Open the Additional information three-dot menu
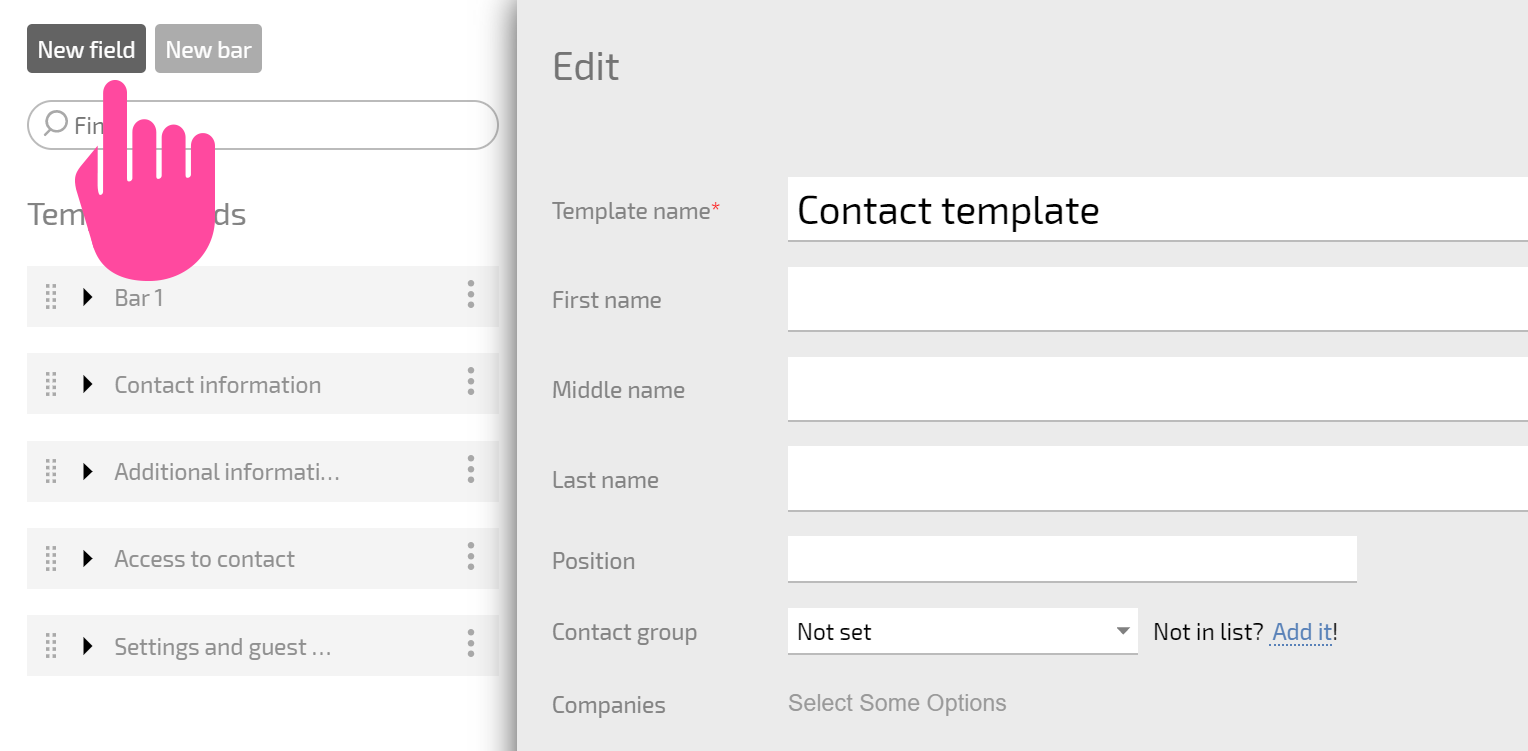 pos(470,469)
